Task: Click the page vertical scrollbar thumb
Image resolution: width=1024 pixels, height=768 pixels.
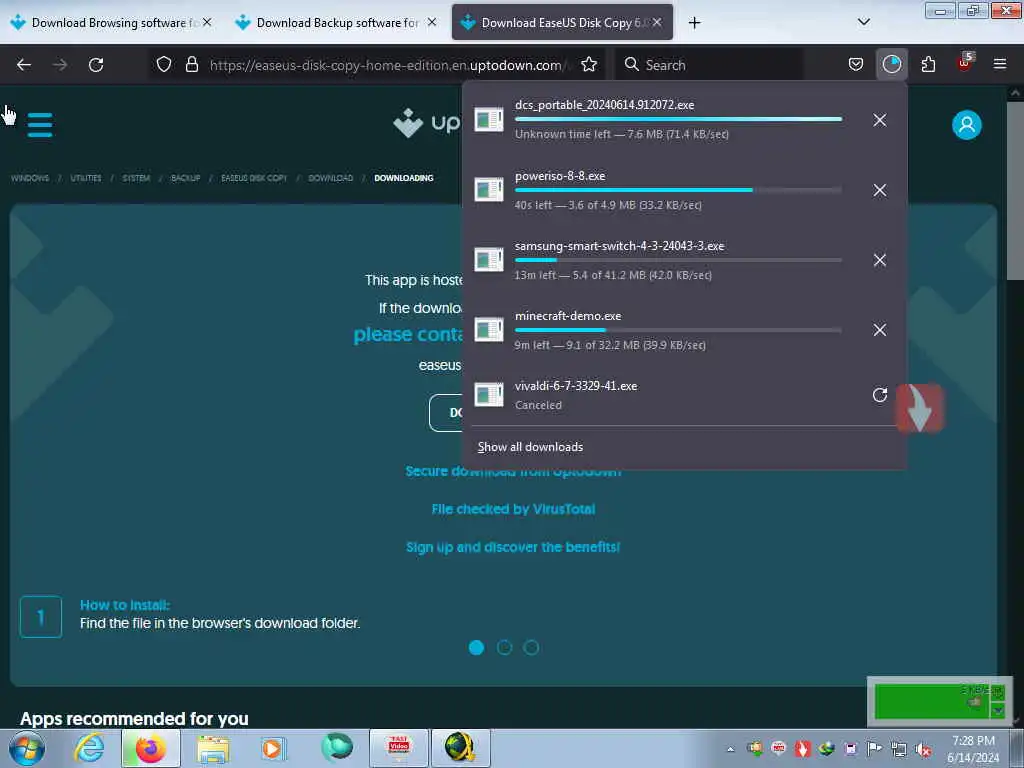Action: click(1015, 189)
